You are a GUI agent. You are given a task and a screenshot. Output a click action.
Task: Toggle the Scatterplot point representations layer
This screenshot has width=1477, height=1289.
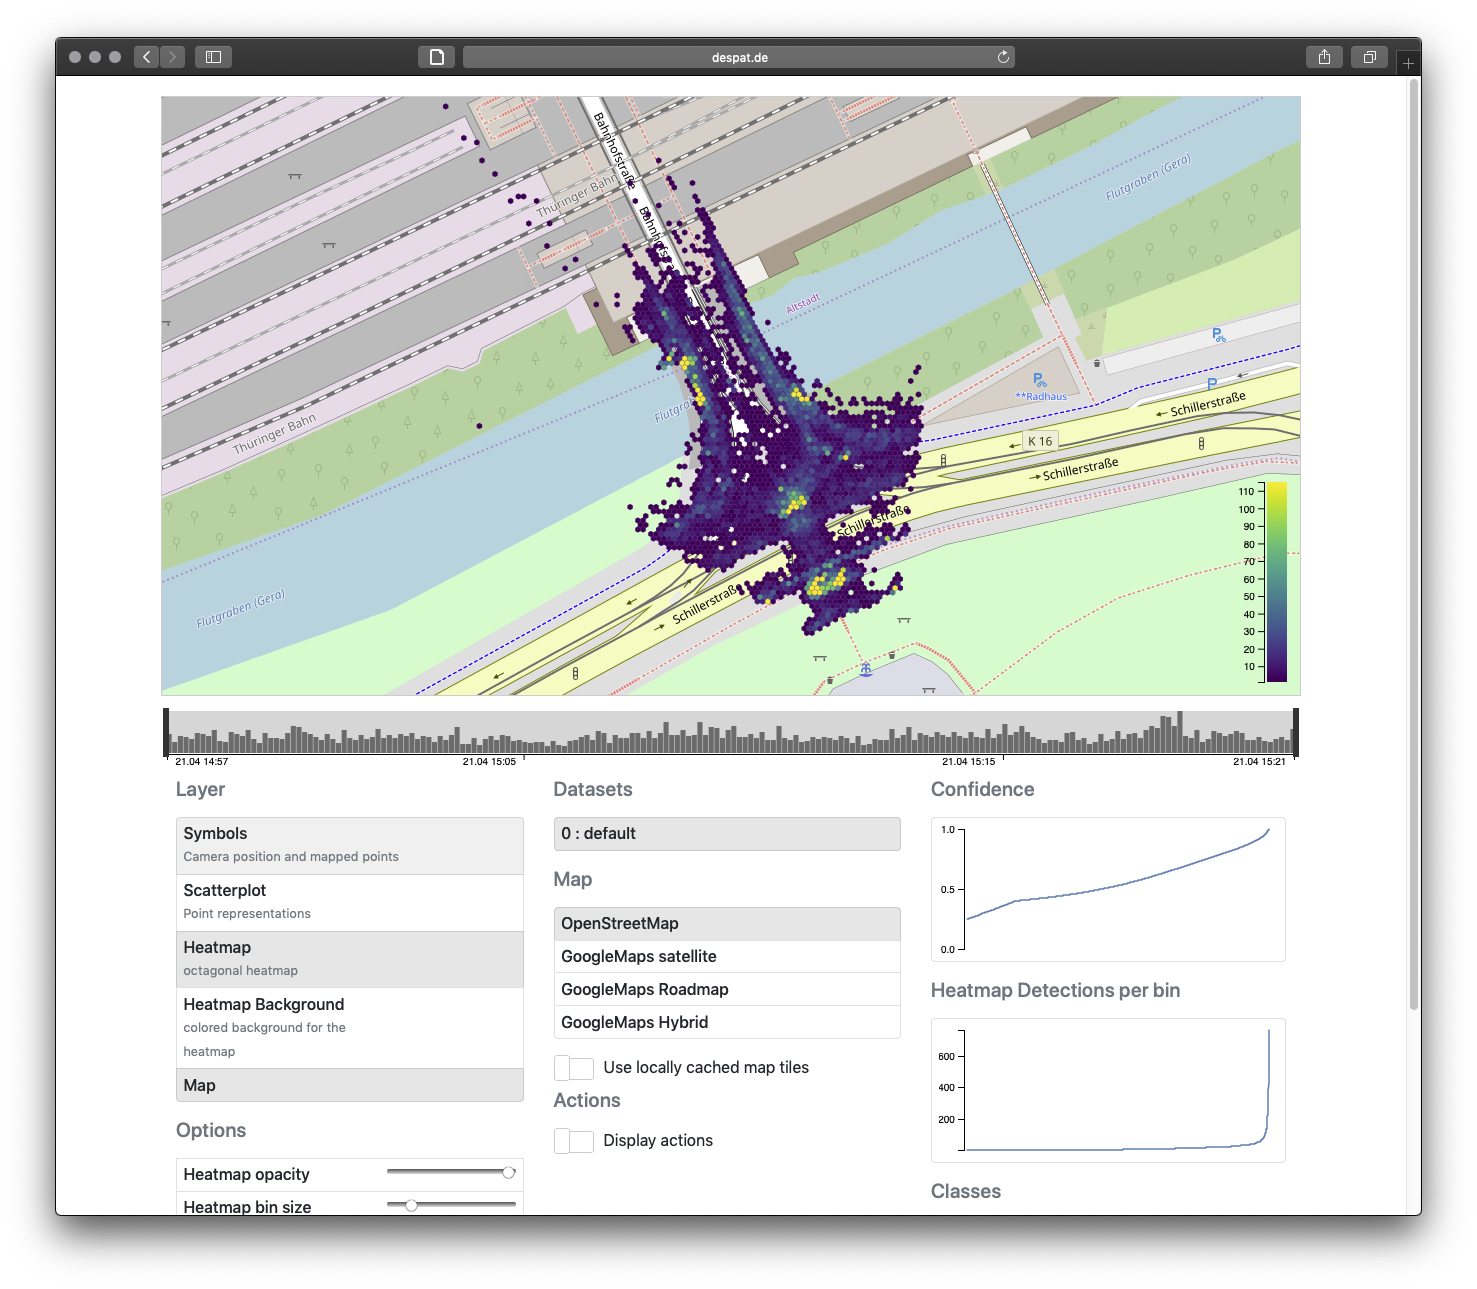(350, 900)
